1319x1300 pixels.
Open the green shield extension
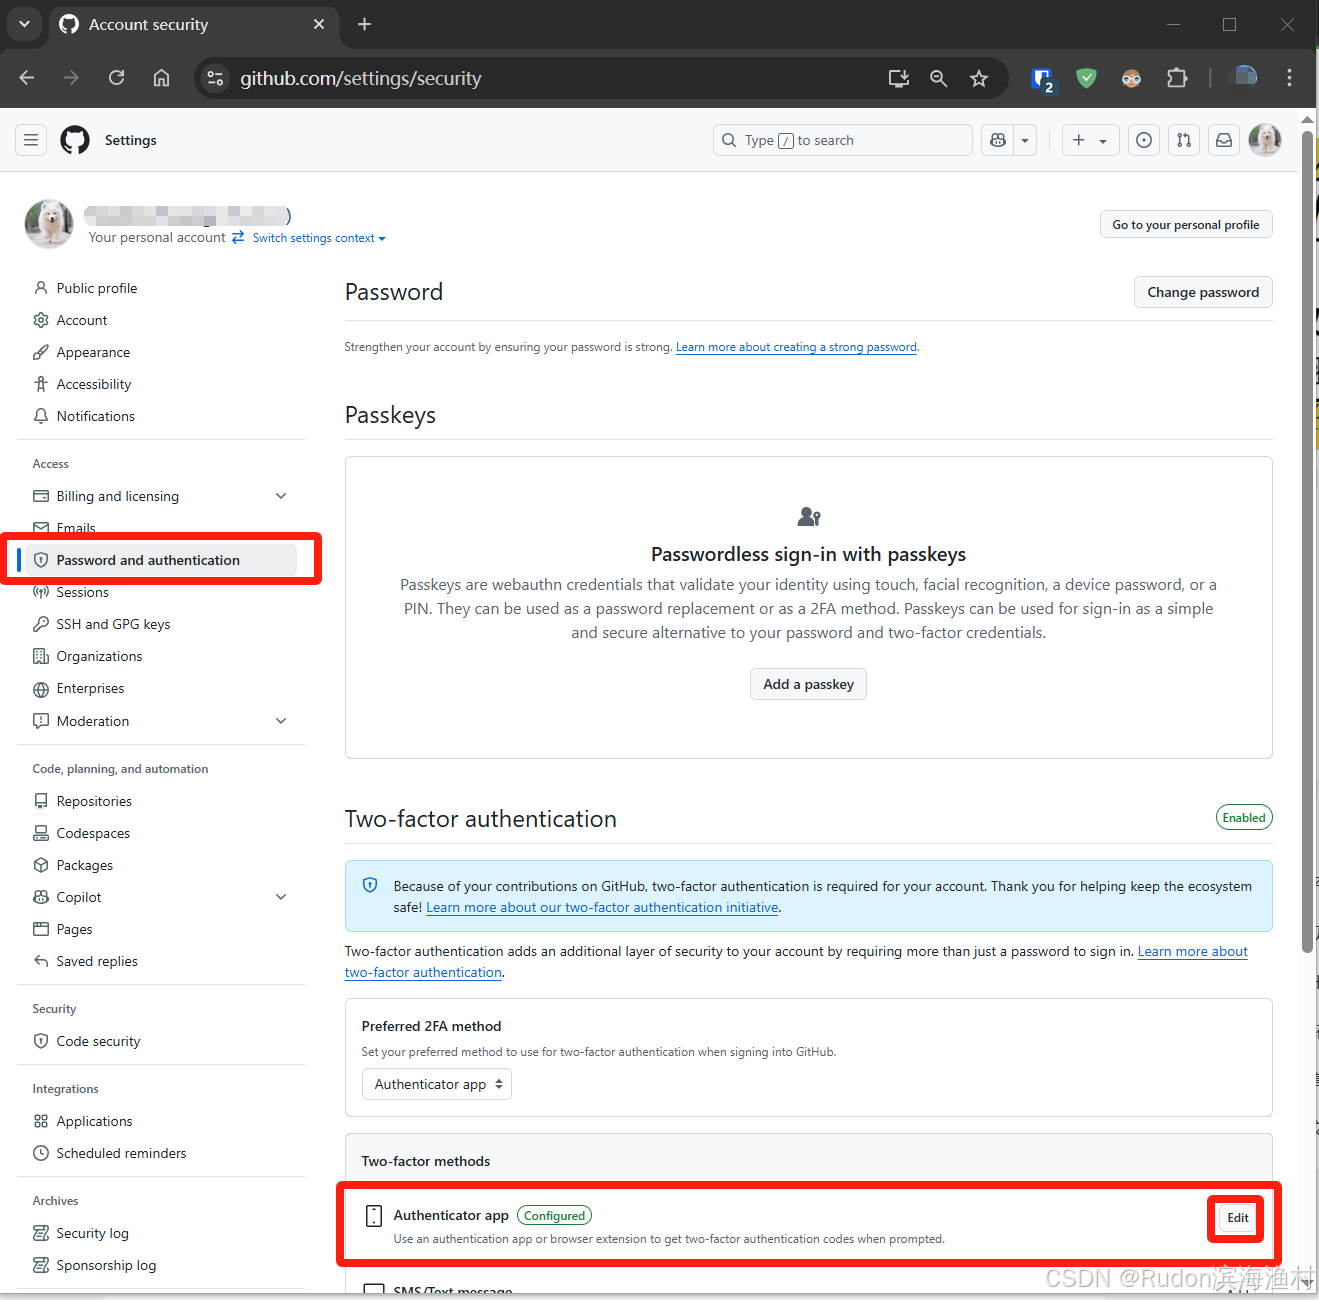click(x=1086, y=78)
